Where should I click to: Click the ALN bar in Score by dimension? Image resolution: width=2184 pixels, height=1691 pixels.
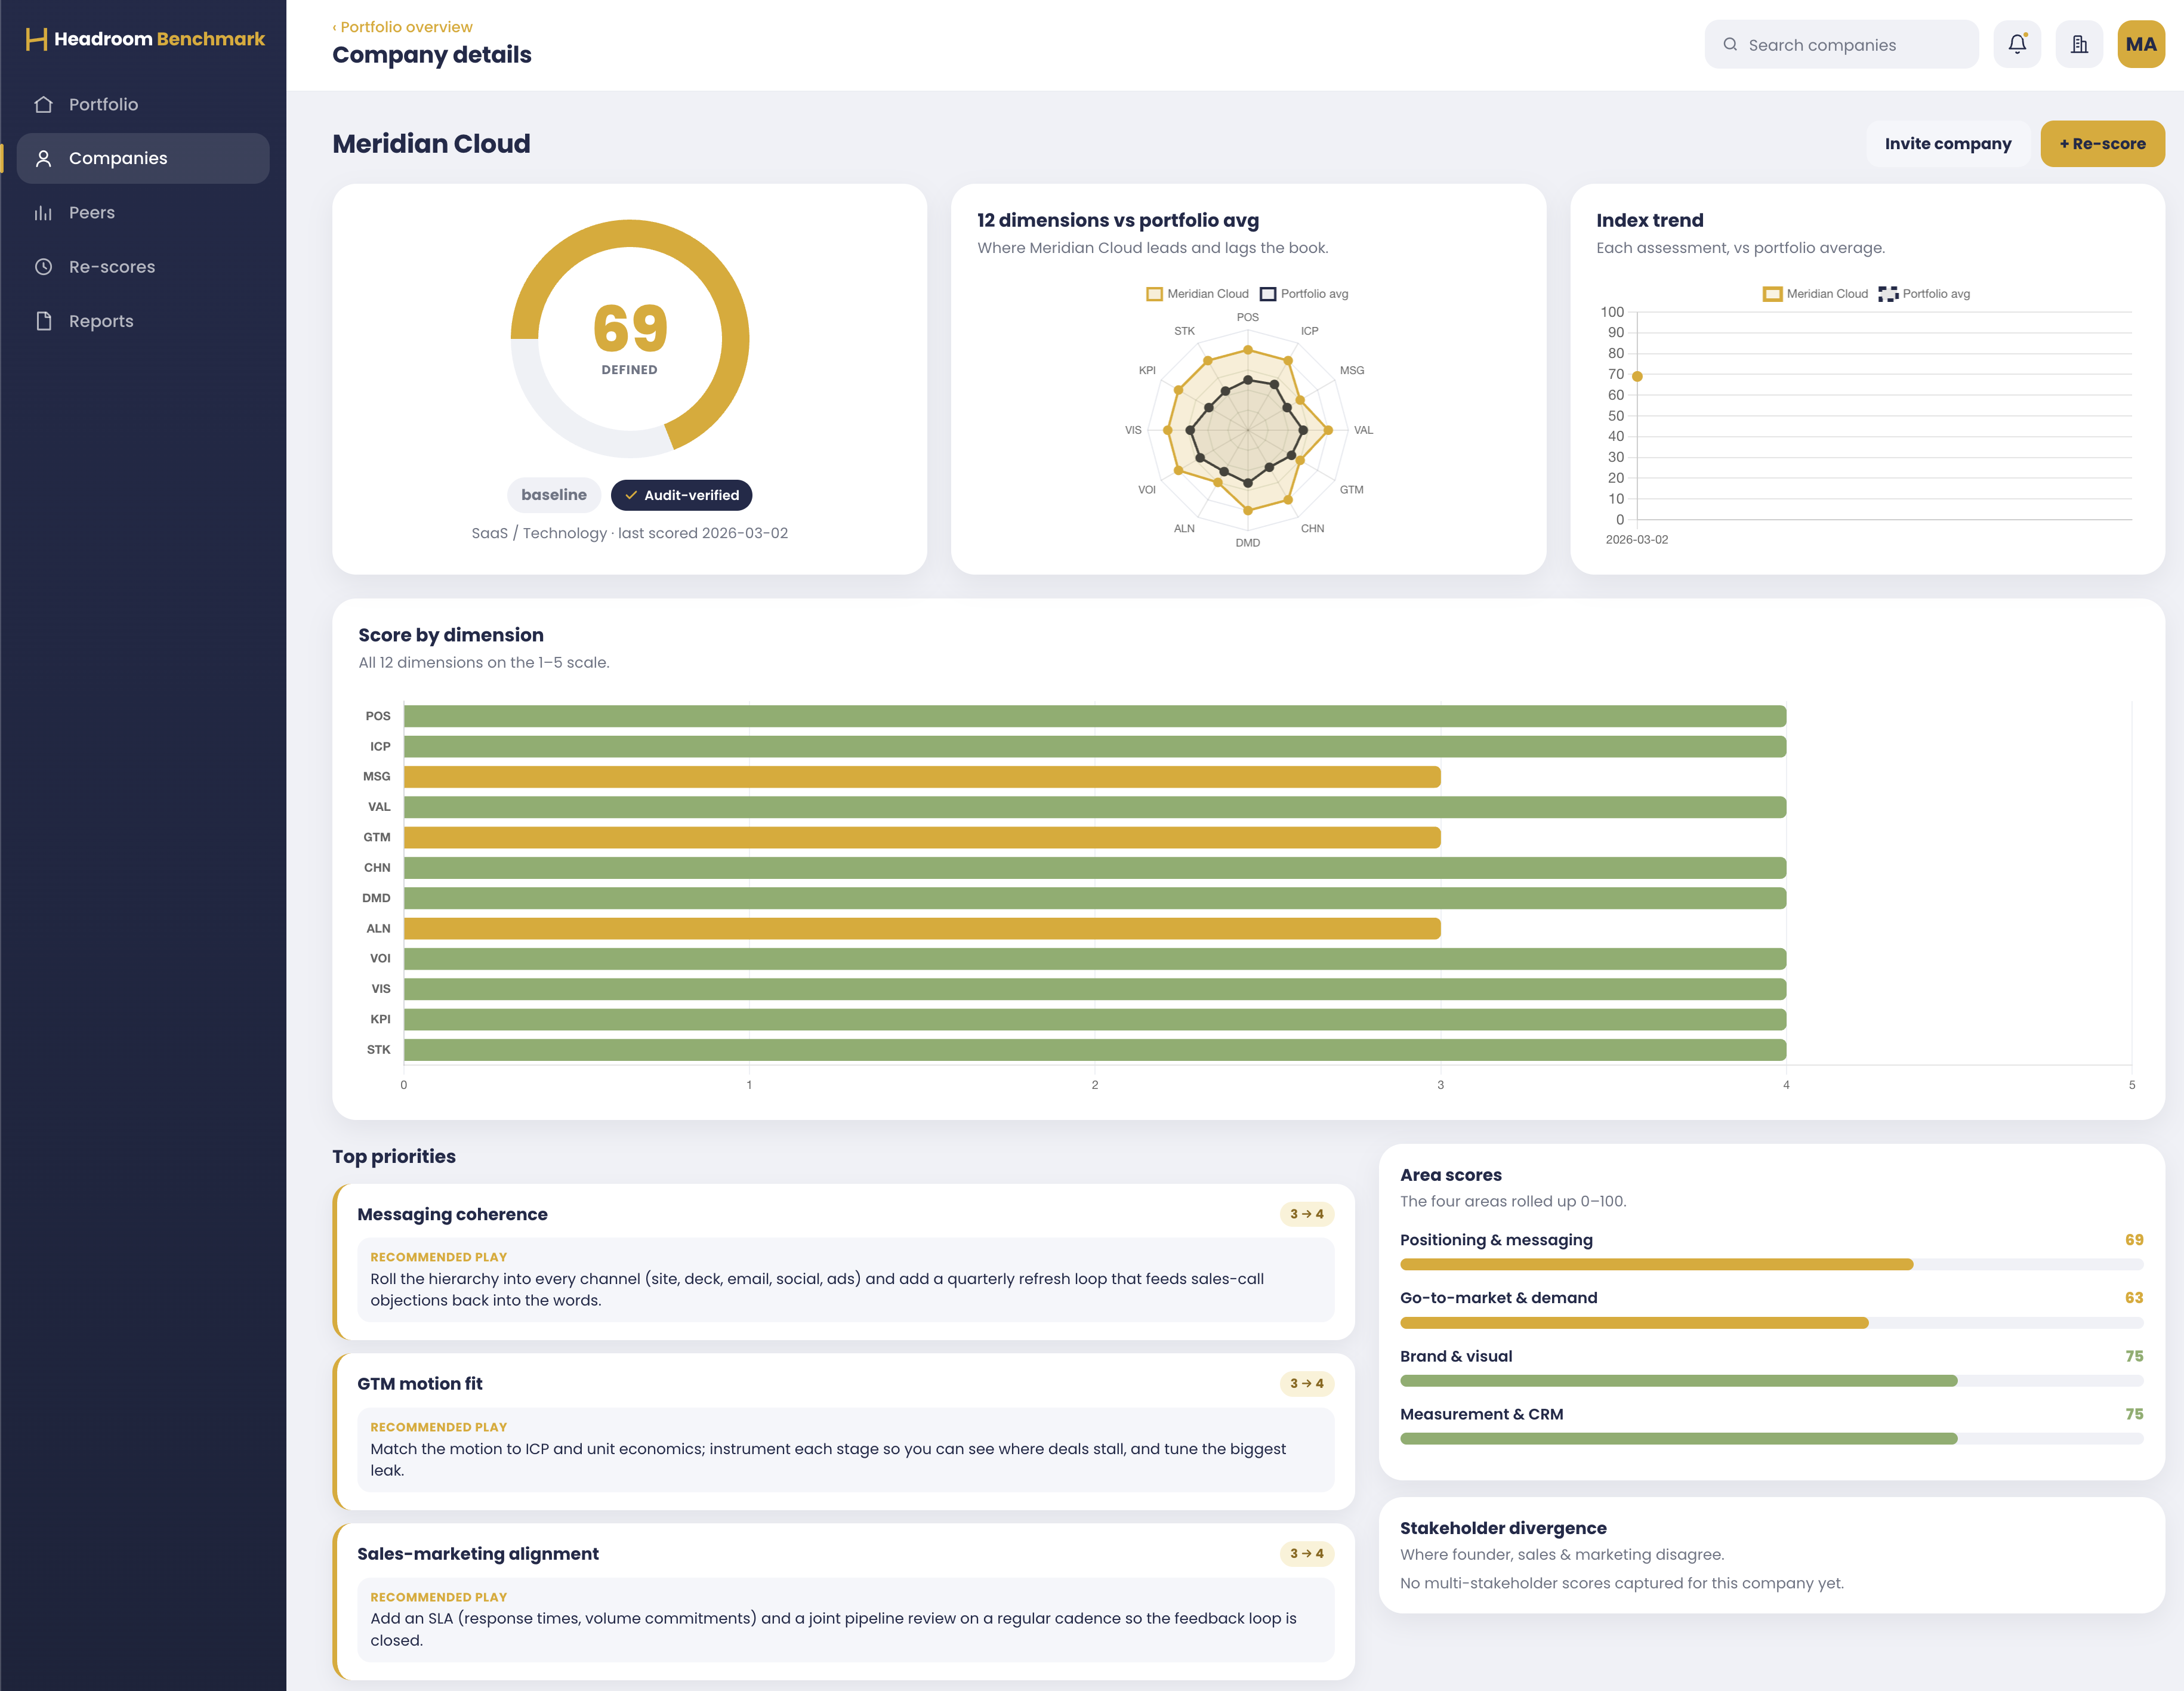(922, 928)
